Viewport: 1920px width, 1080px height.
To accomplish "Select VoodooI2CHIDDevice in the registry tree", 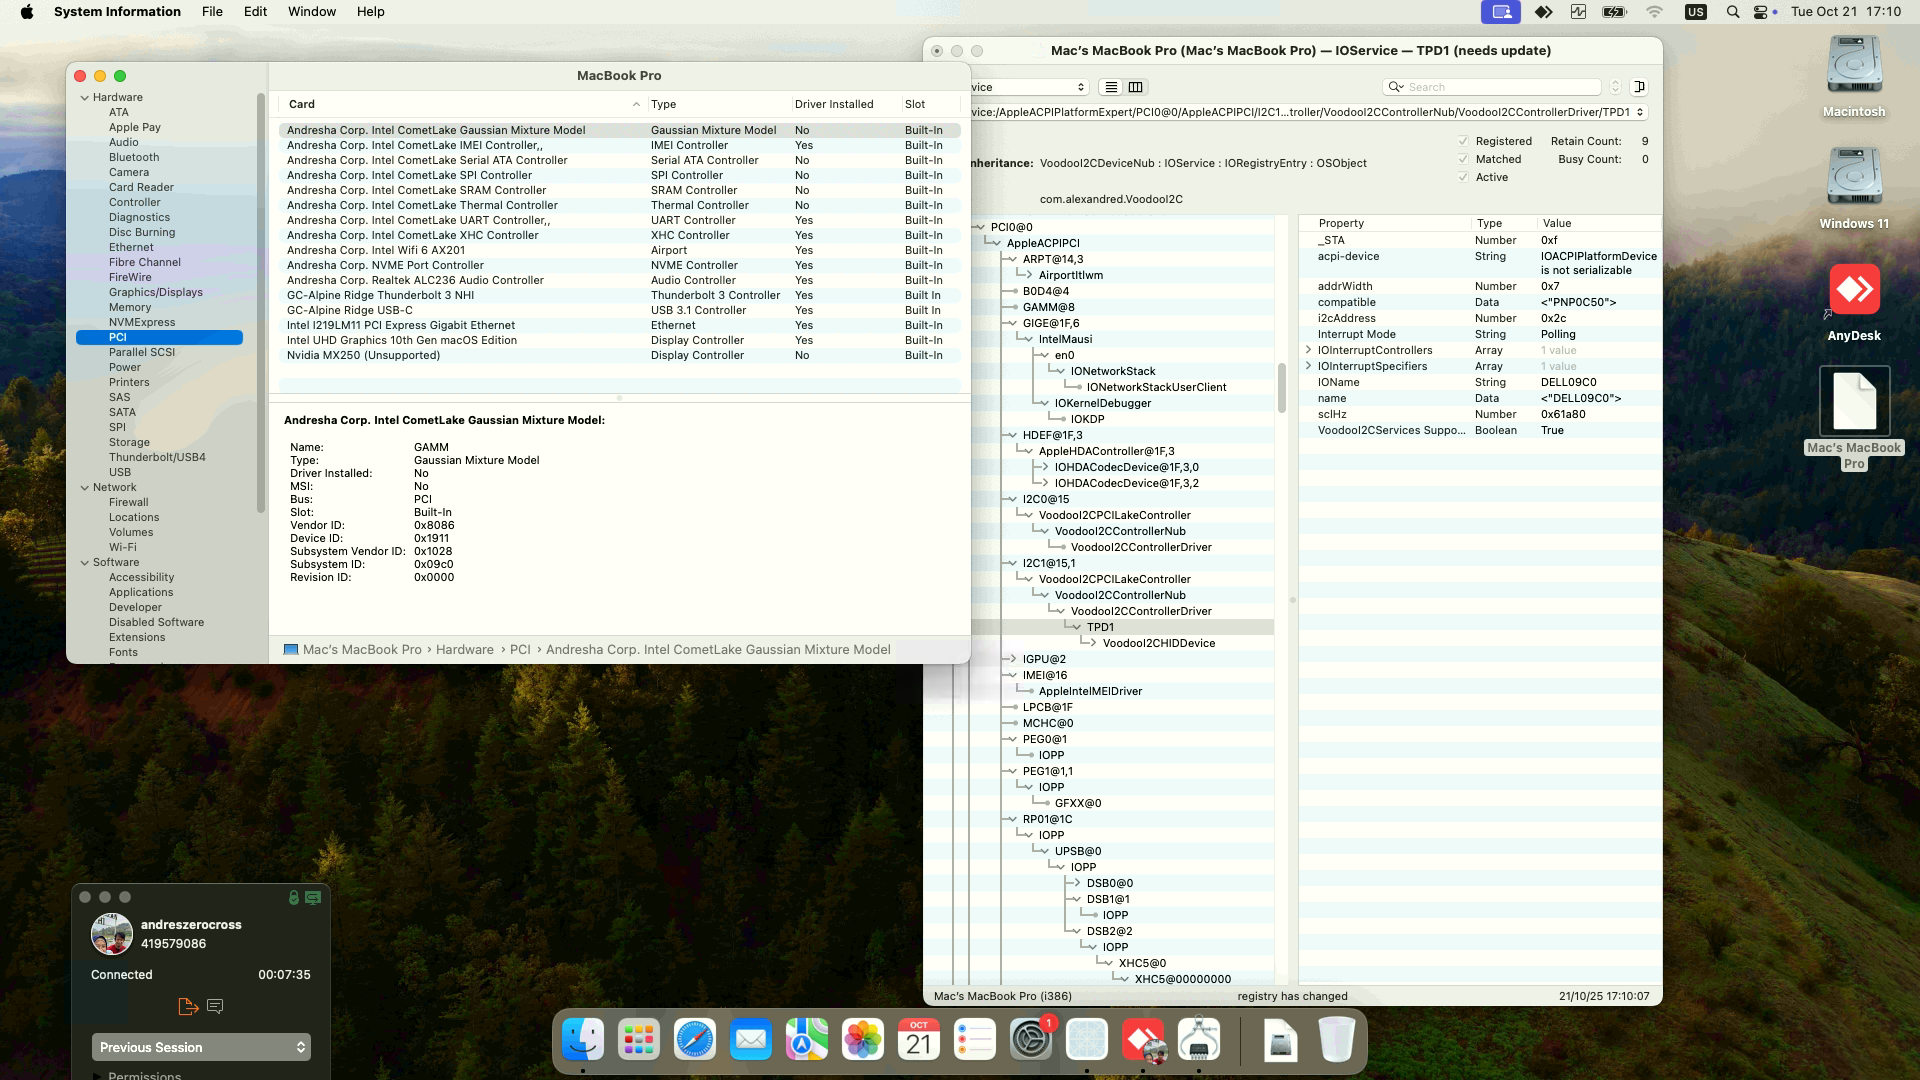I will coord(1158,643).
